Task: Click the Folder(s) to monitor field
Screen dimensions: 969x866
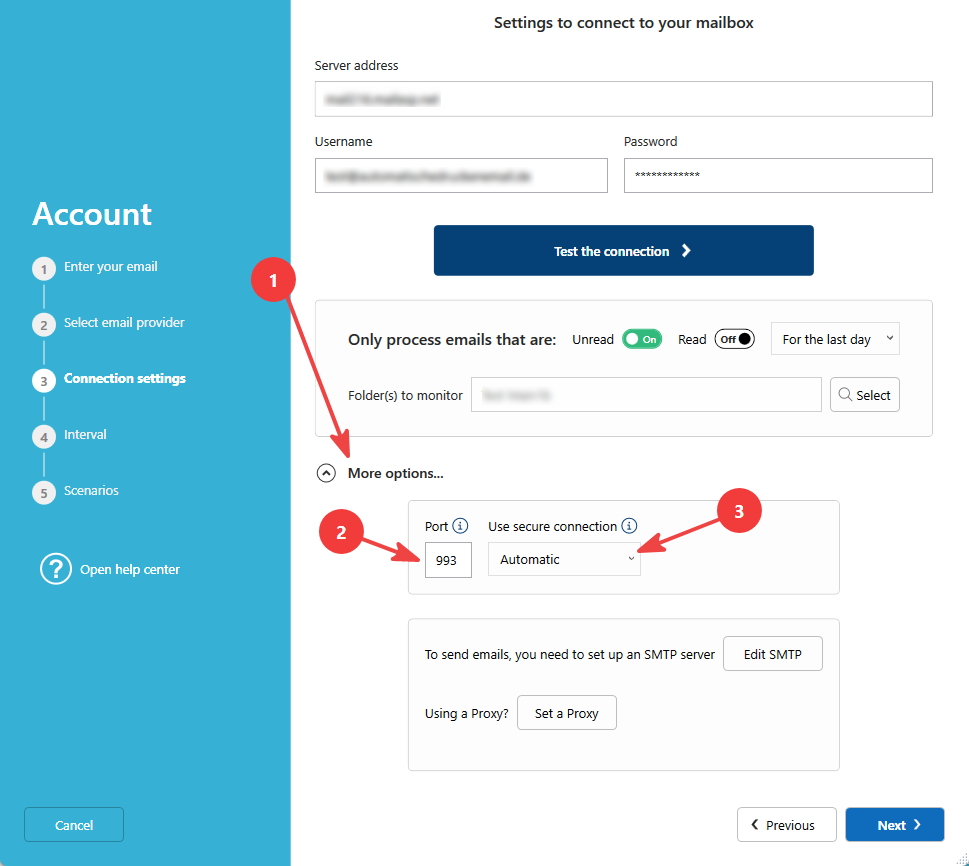Action: pos(646,394)
